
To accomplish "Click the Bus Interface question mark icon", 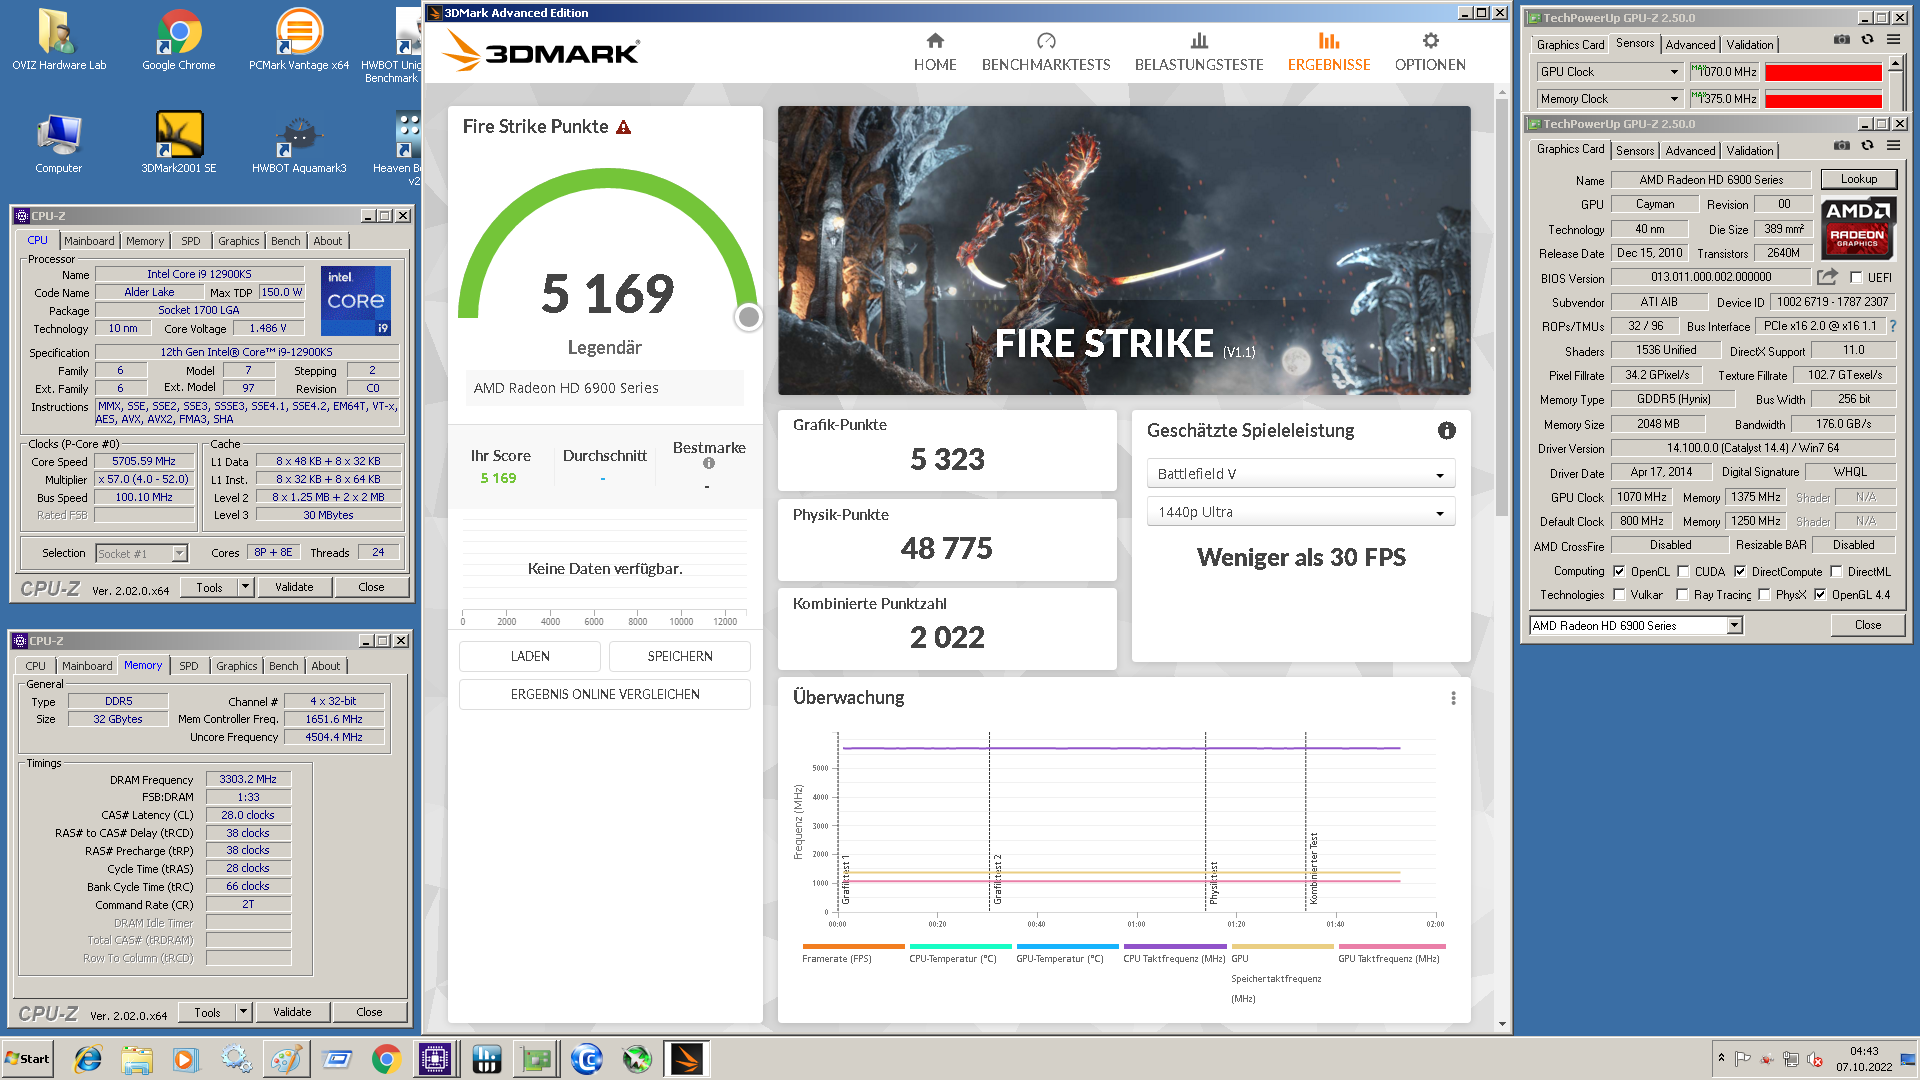I will click(x=1892, y=326).
